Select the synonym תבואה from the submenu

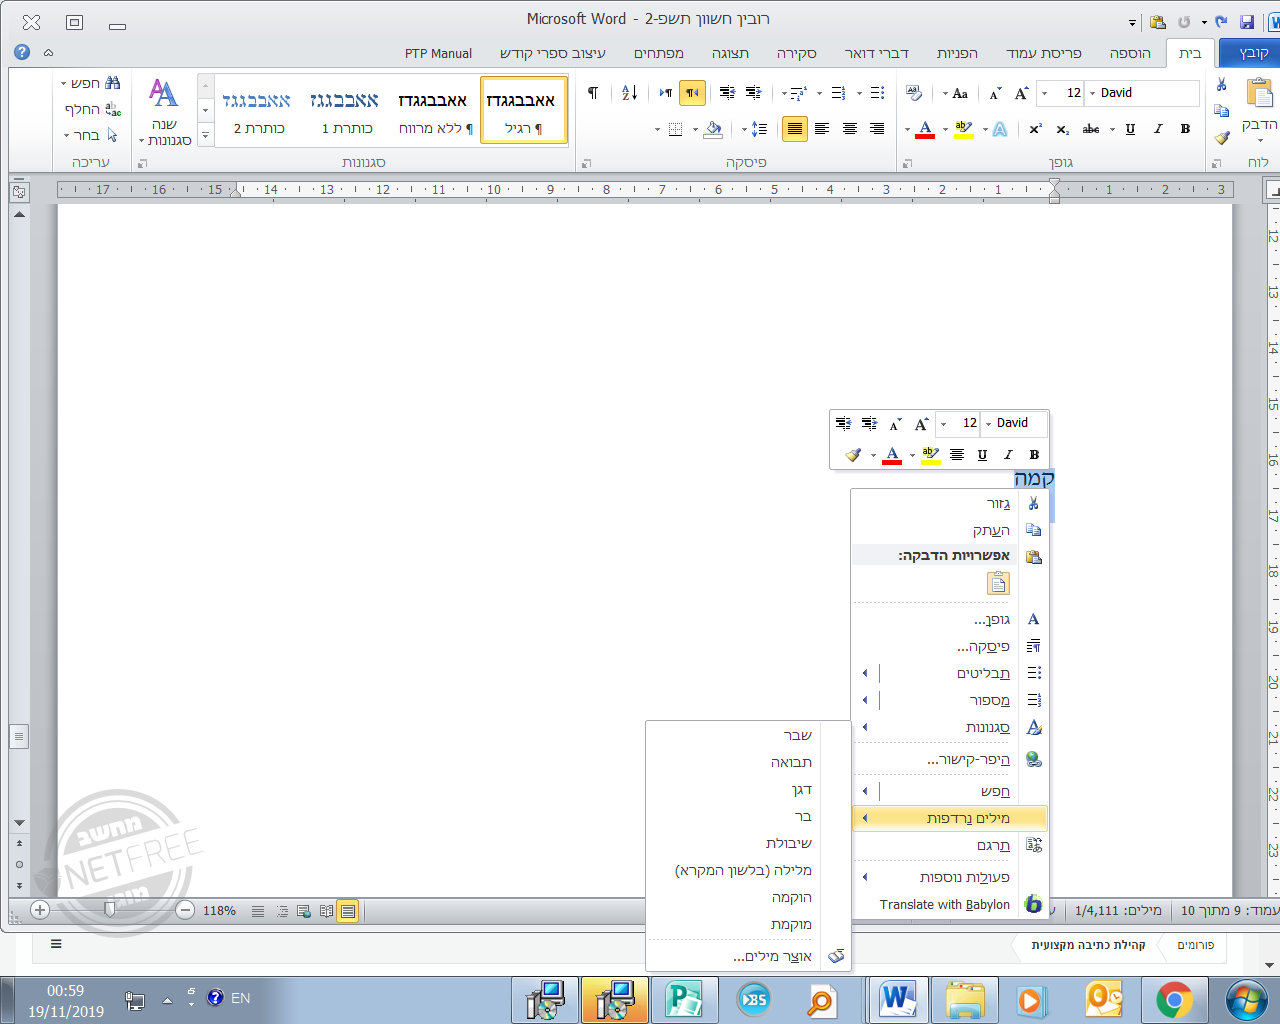pyautogui.click(x=791, y=762)
